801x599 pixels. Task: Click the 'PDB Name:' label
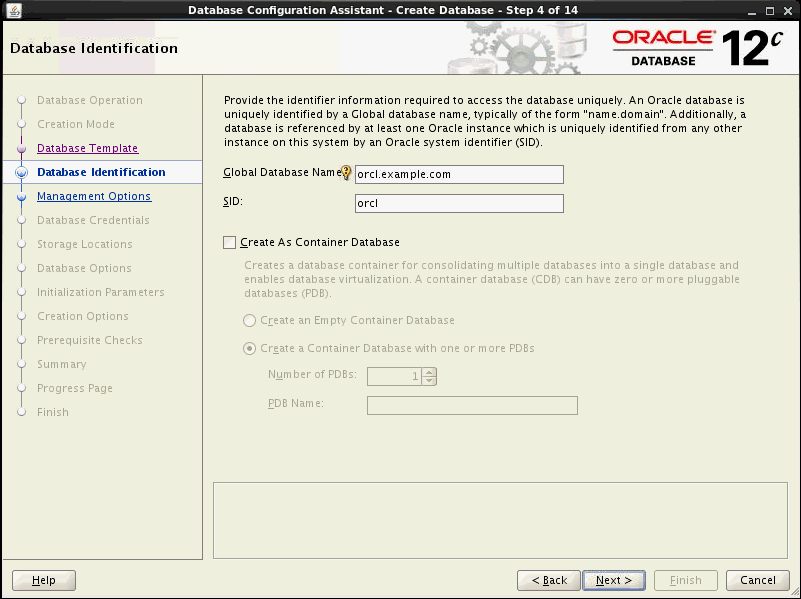(296, 403)
